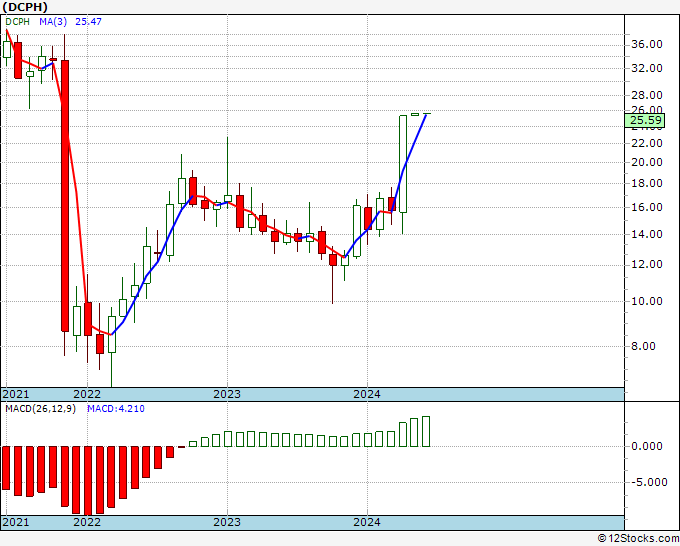Viewport: 680px width, 546px height.
Task: Click the 10.00 price axis label
Action: click(x=647, y=301)
